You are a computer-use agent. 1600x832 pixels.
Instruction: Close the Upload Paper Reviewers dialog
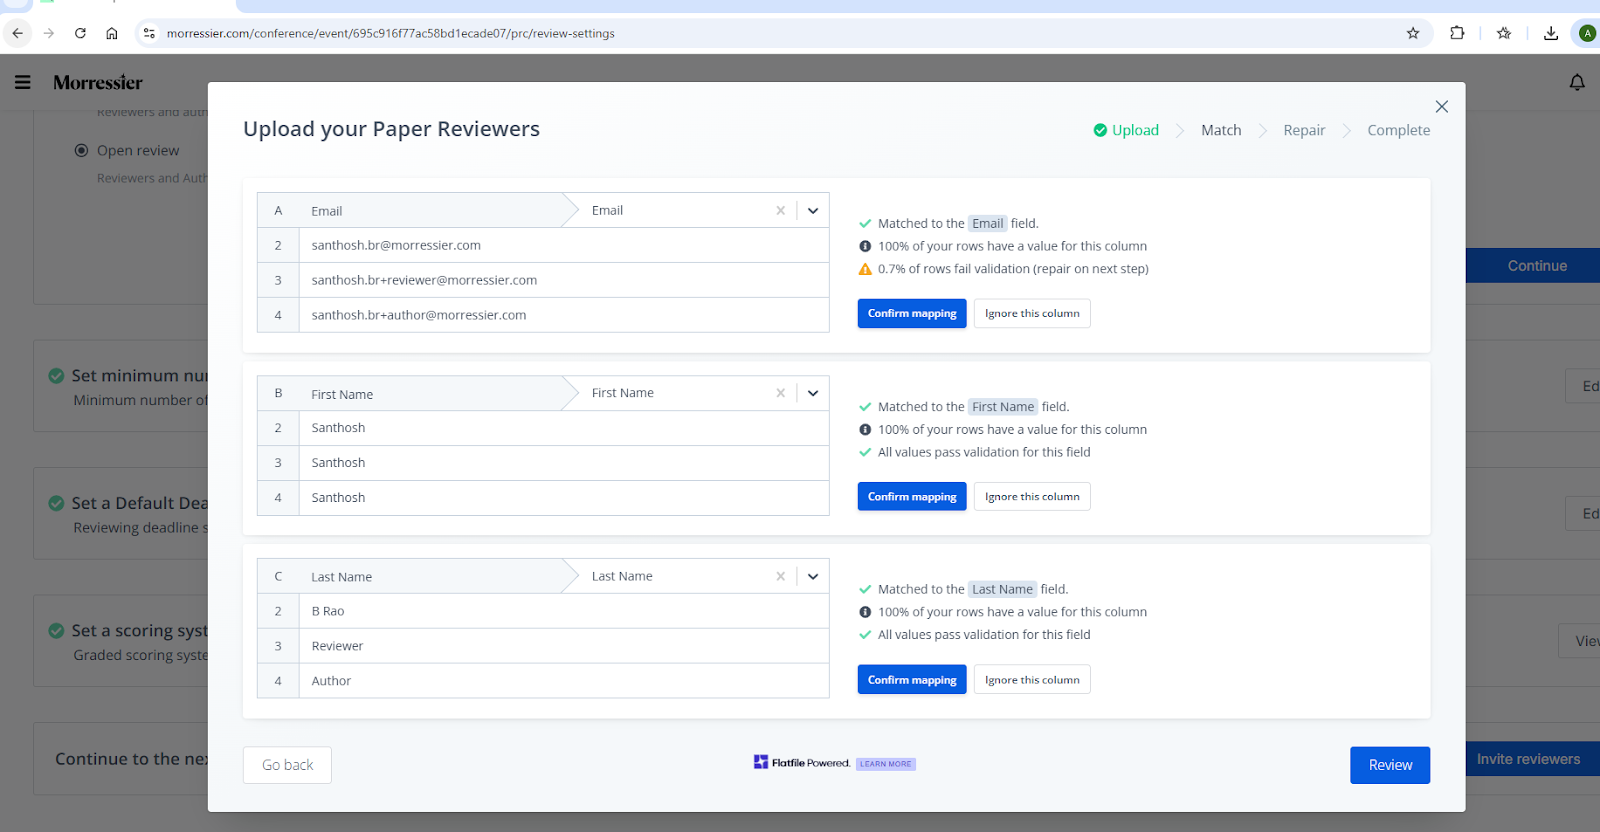(1441, 107)
